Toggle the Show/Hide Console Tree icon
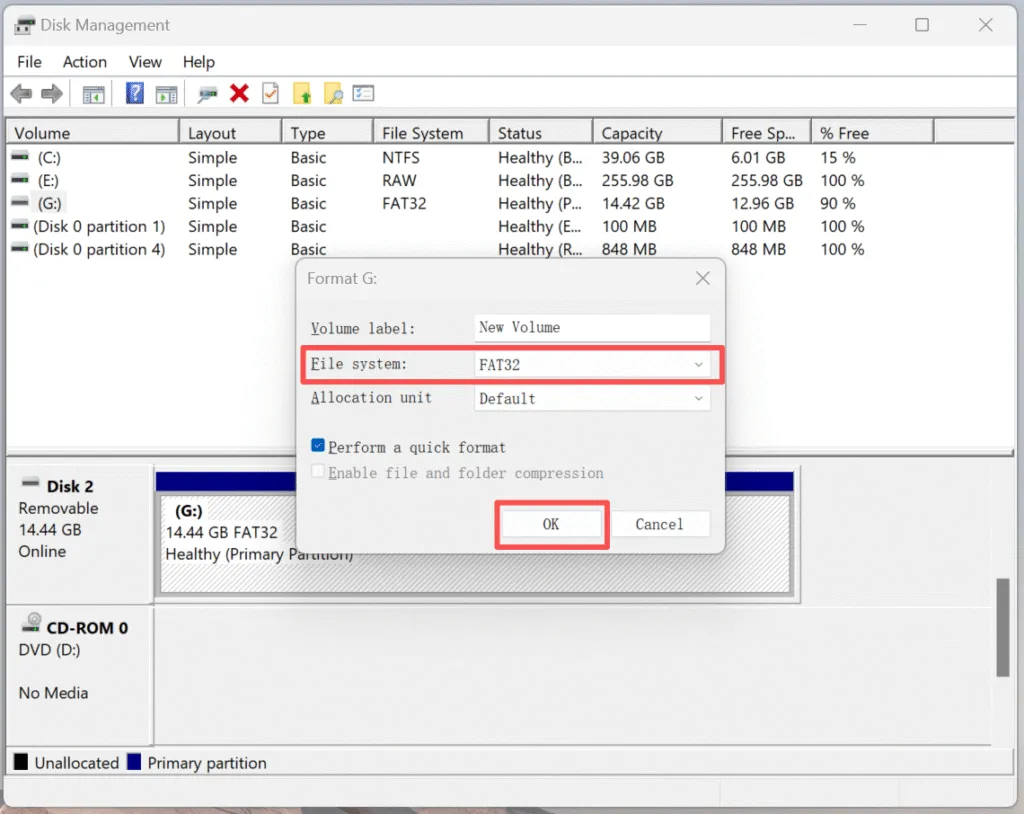This screenshot has height=814, width=1024. pos(94,93)
